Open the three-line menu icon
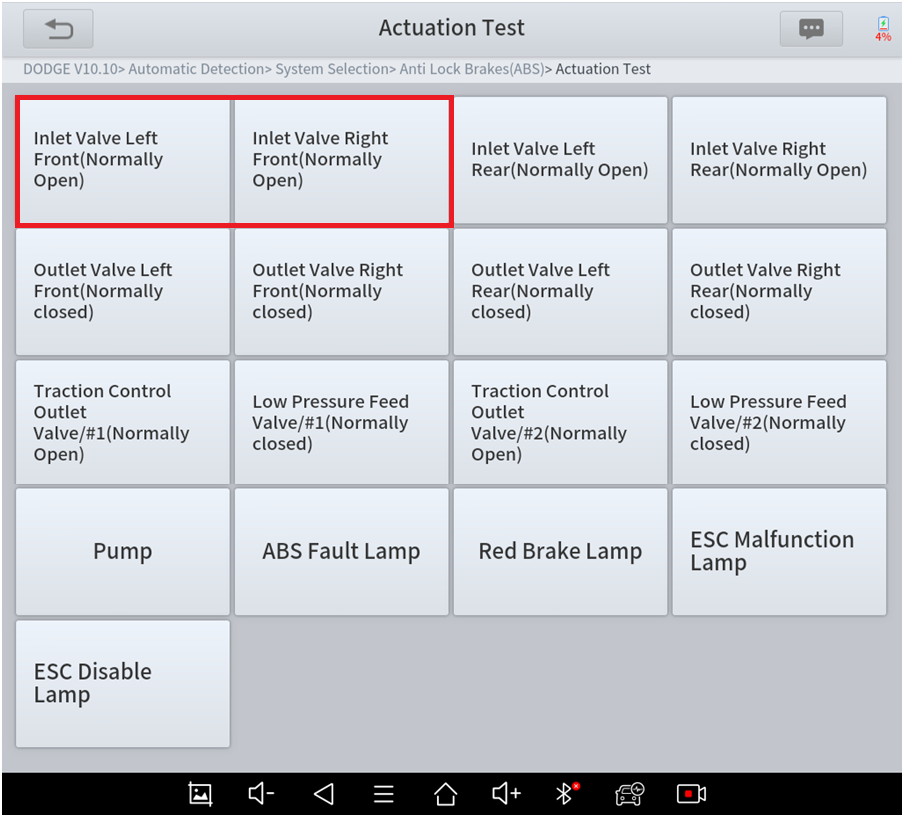904x817 pixels. pos(384,794)
